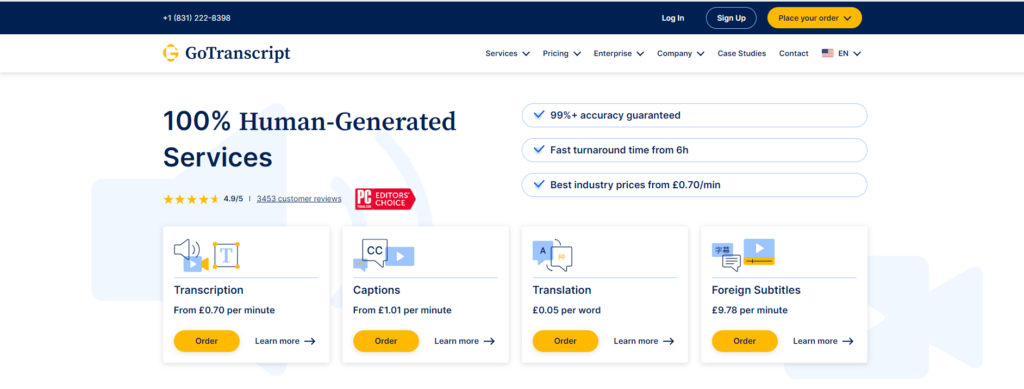Click 'Best industry prices from £0.70/min' text
The image size is (1024, 389).
click(x=635, y=185)
